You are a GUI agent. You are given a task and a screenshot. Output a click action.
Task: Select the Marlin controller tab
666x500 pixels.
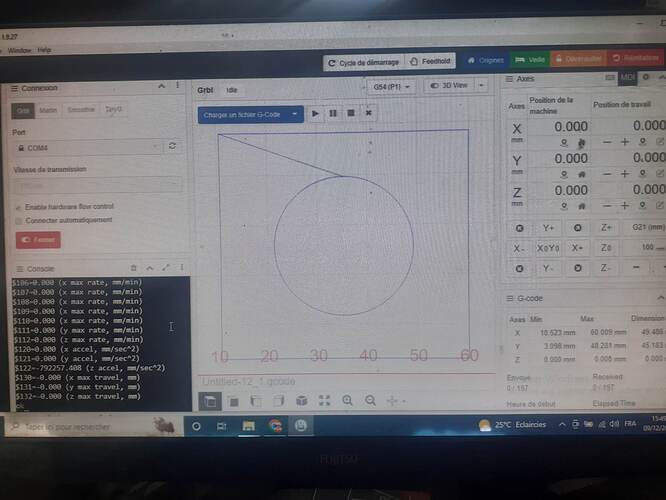pyautogui.click(x=48, y=110)
